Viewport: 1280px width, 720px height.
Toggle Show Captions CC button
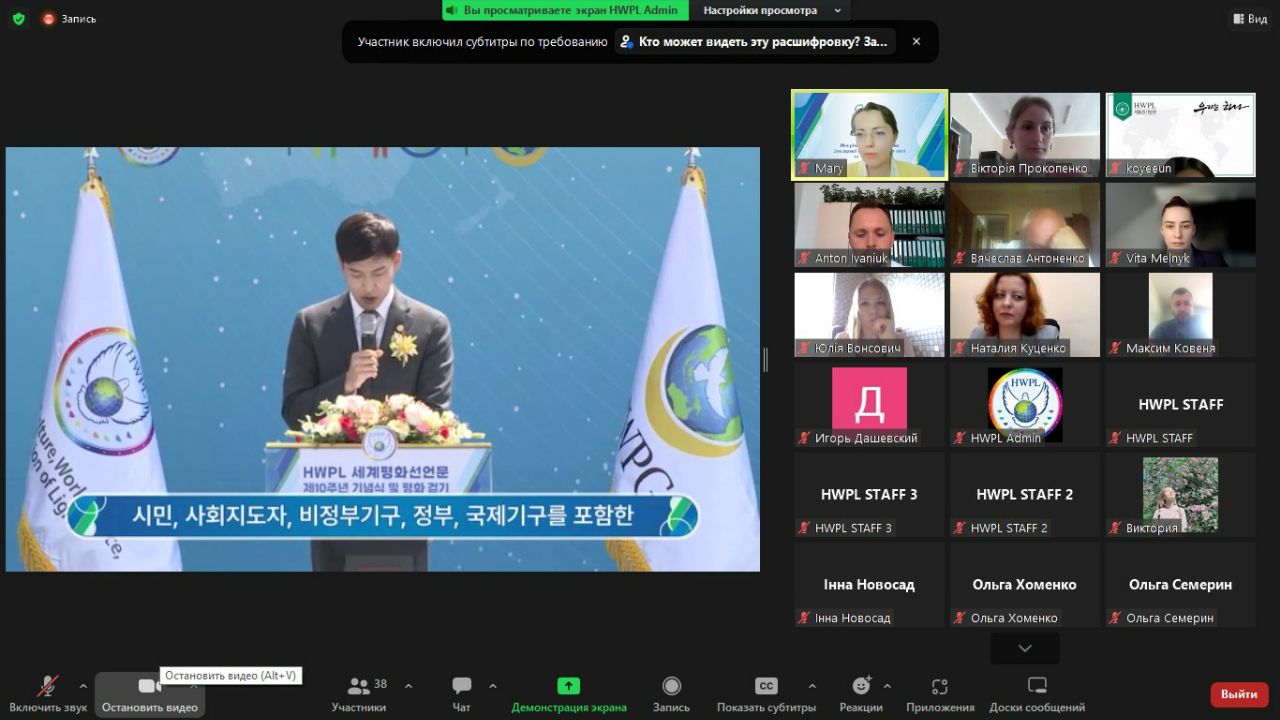(x=766, y=686)
